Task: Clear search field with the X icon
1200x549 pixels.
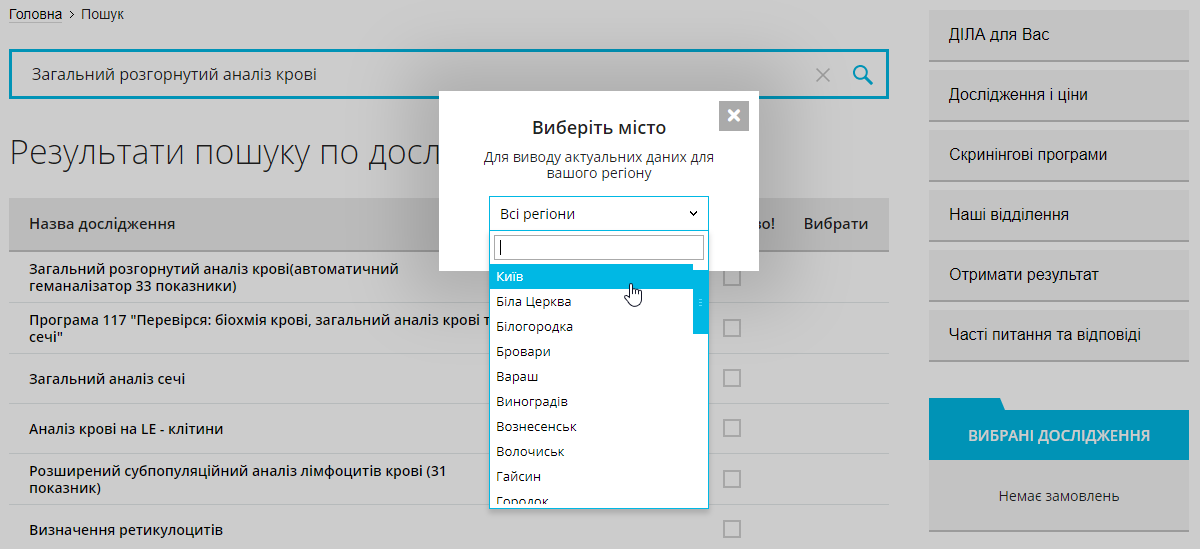Action: tap(823, 75)
